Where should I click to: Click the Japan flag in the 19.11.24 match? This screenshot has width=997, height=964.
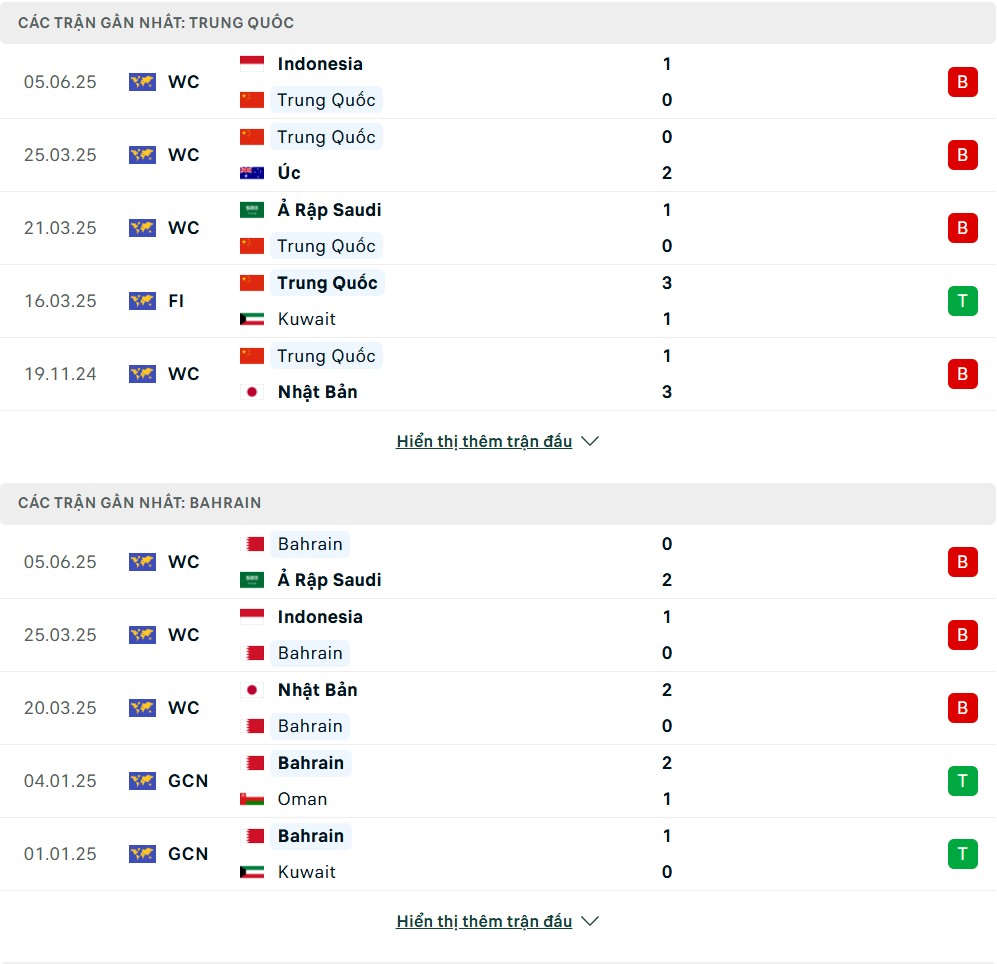[x=252, y=392]
